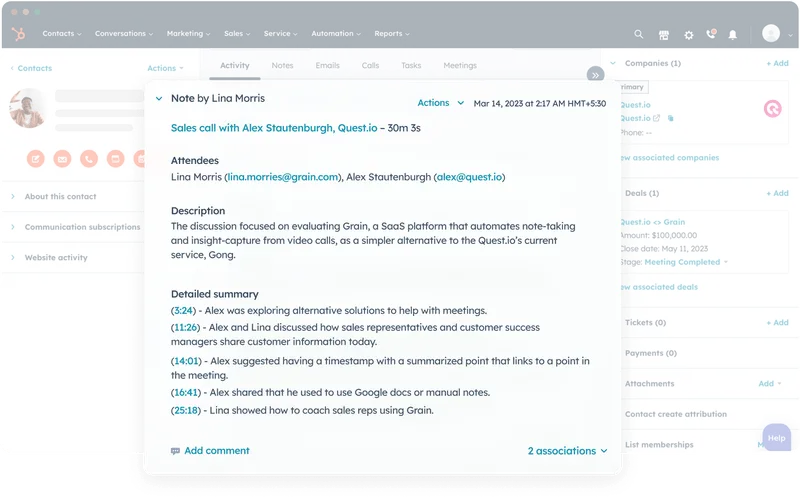
Task: Click the create note round icon
Action: [36, 159]
